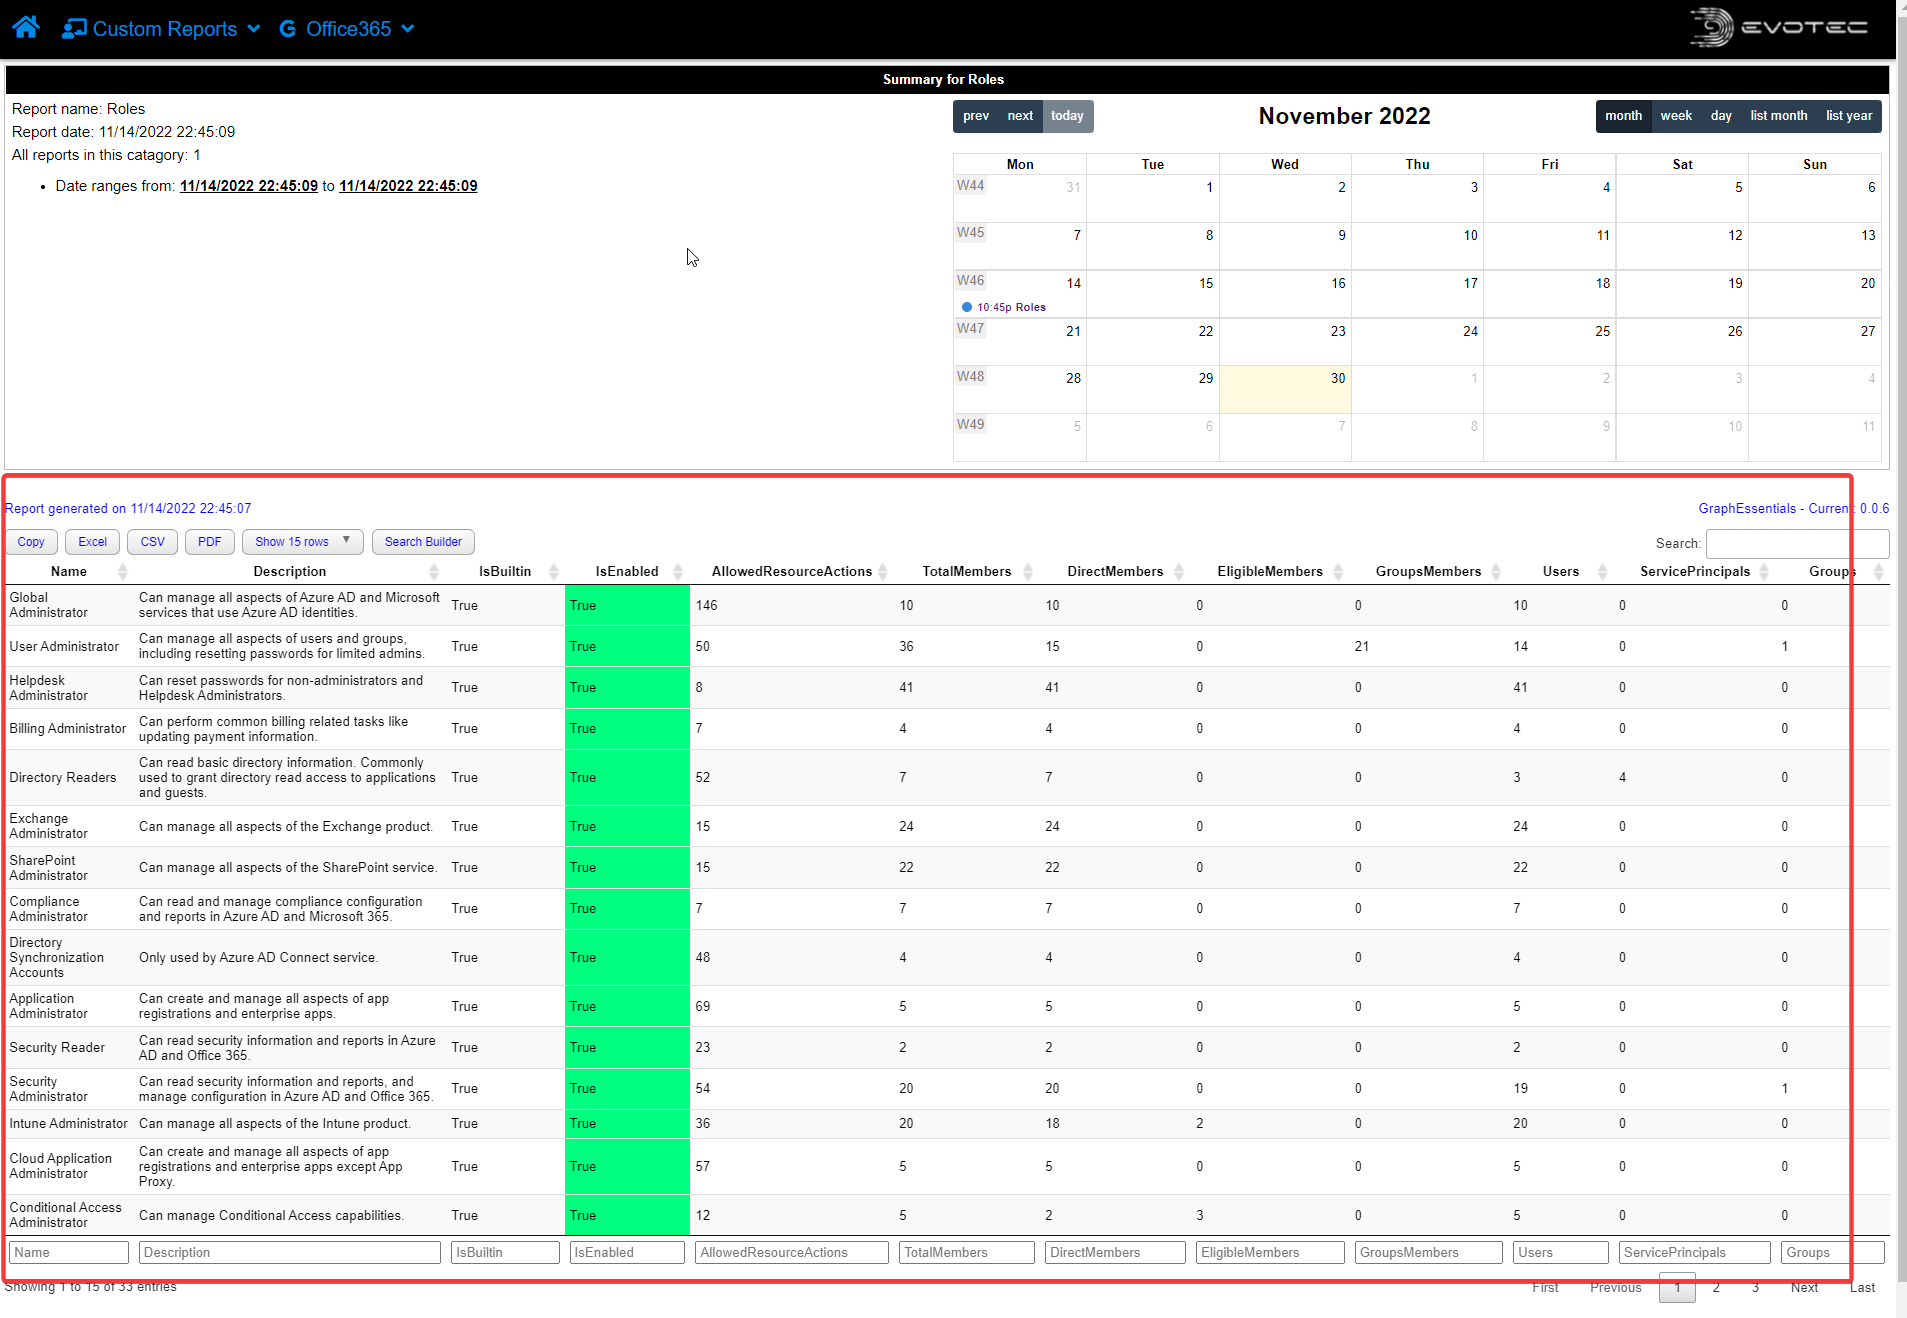Go to next month with next button

pos(1020,116)
